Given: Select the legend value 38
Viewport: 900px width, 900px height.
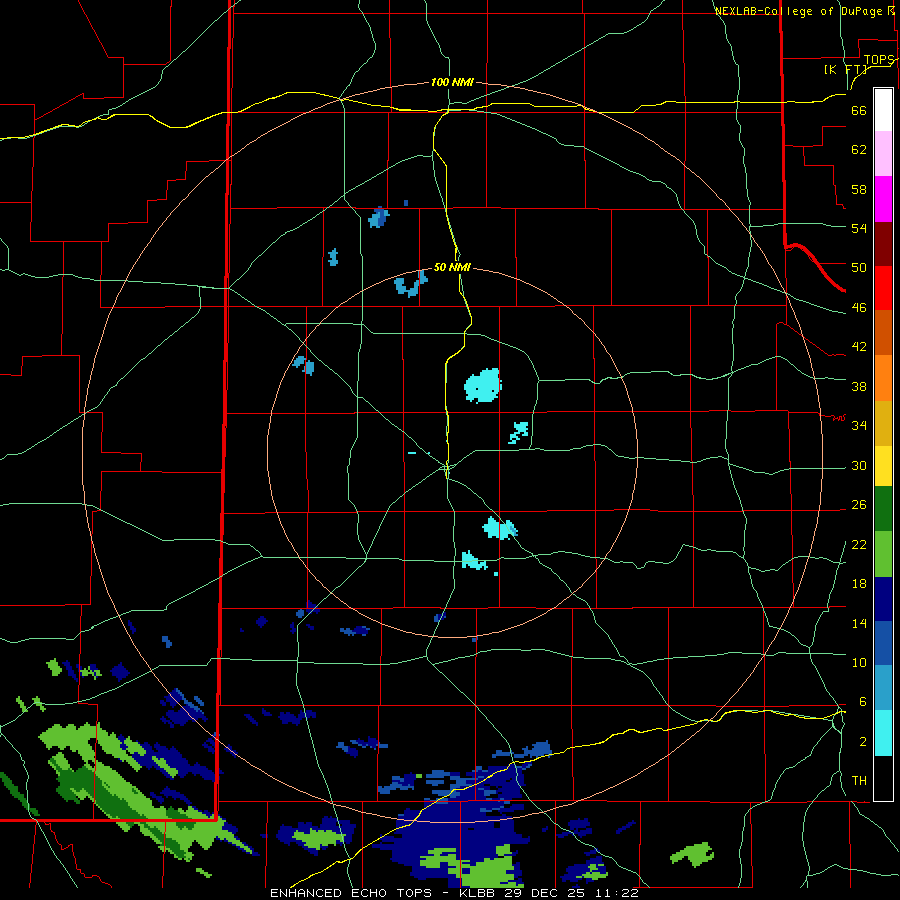Looking at the screenshot, I should coord(859,386).
